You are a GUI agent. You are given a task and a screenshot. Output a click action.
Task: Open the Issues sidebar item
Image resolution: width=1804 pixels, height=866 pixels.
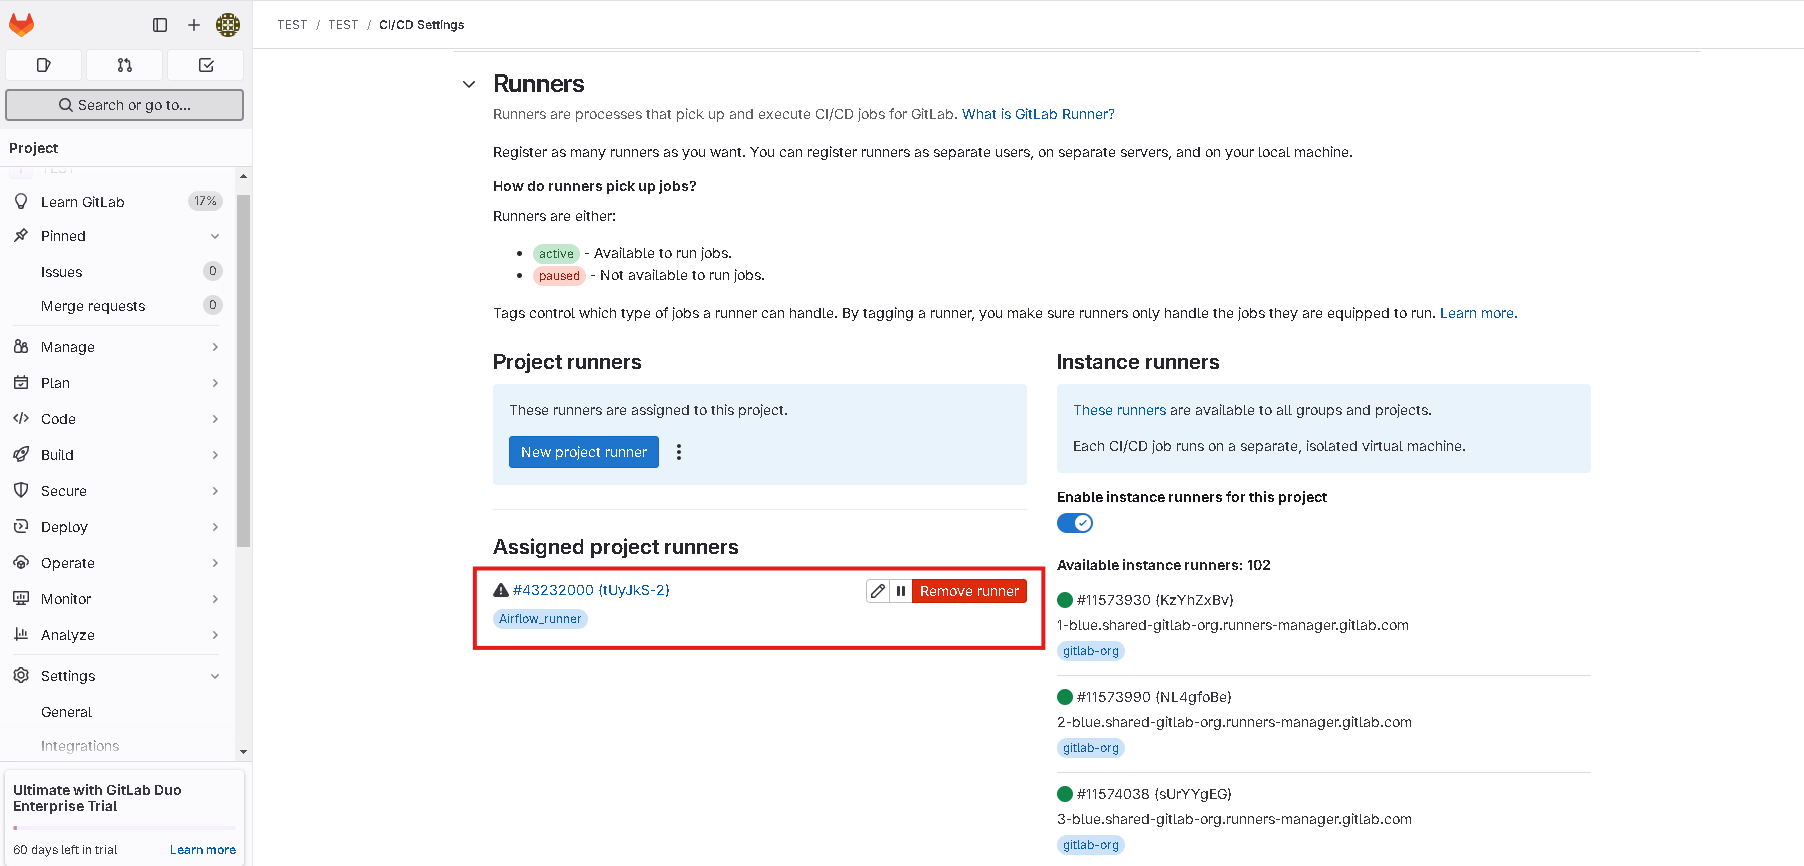117,272
